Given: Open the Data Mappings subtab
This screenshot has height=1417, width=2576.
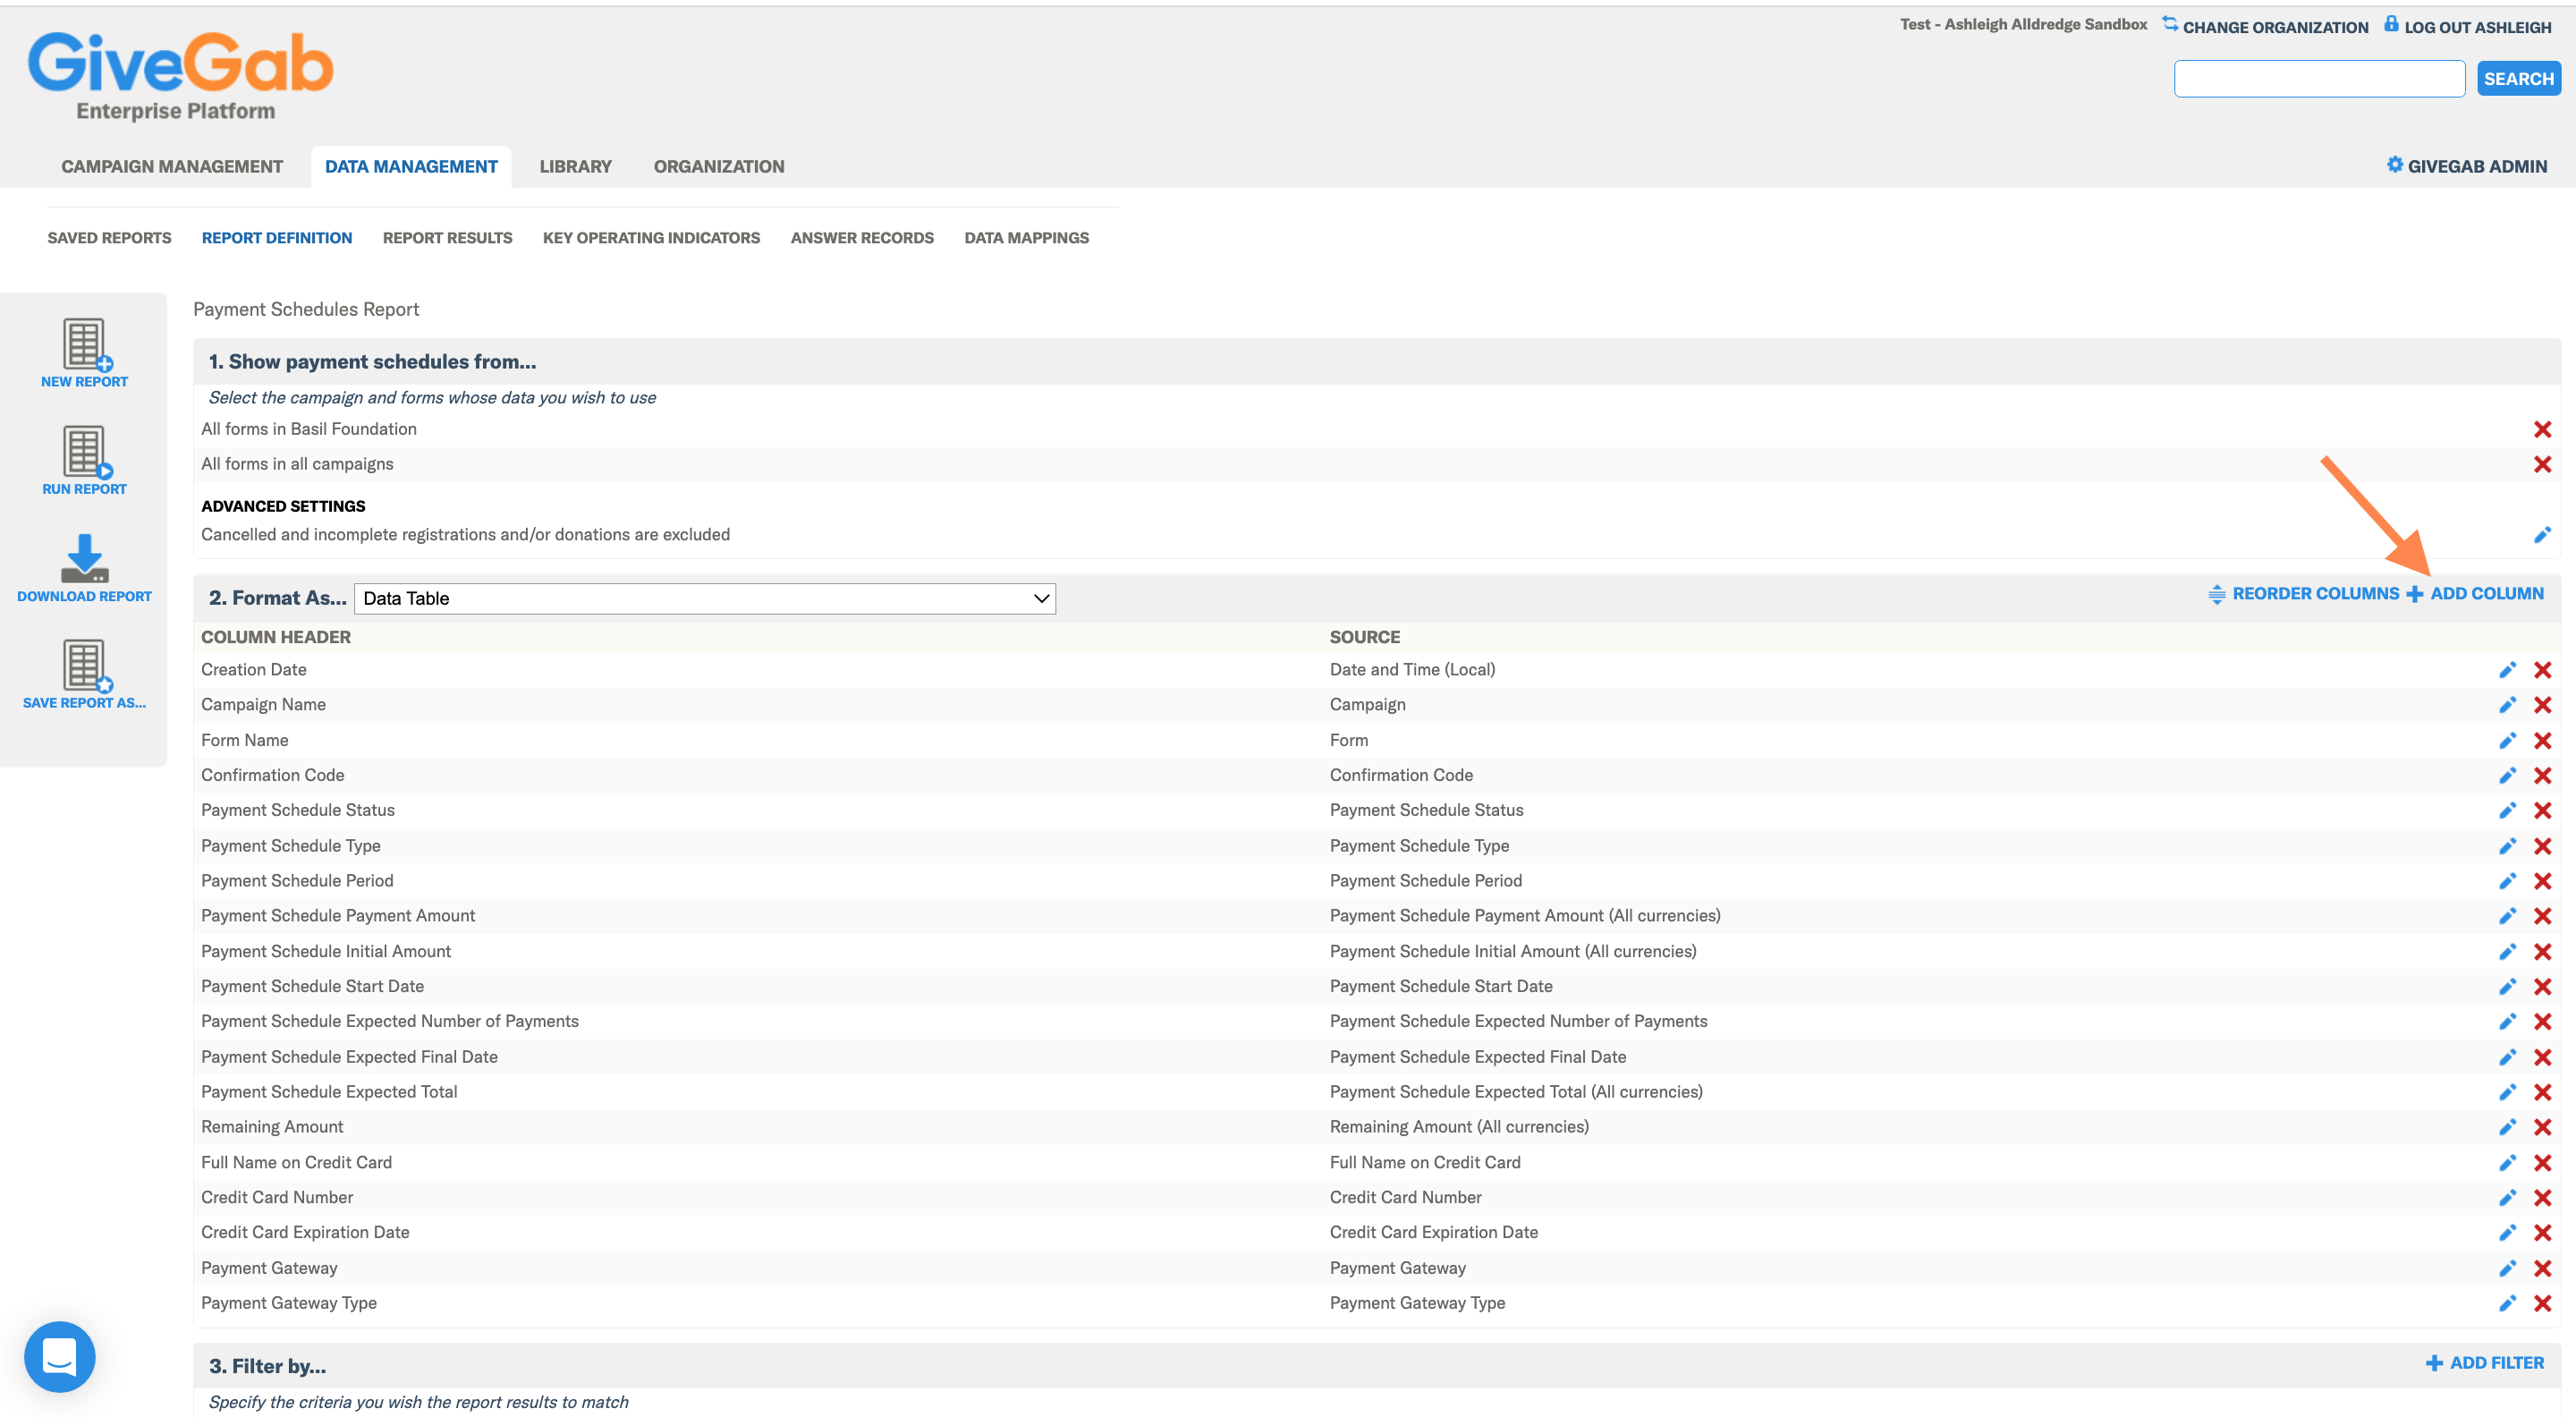Looking at the screenshot, I should coord(1026,238).
